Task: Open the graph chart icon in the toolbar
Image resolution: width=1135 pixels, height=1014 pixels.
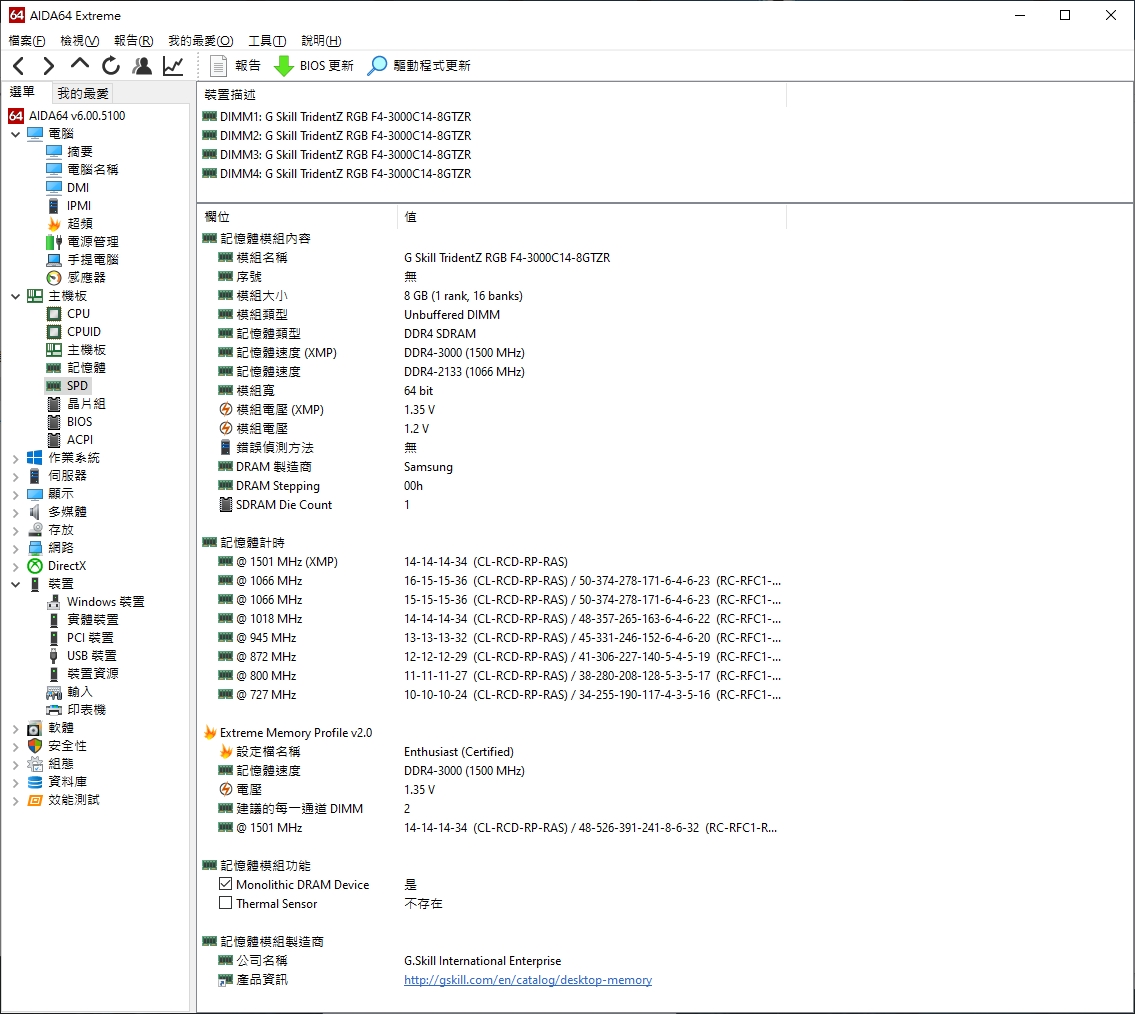Action: (x=173, y=66)
